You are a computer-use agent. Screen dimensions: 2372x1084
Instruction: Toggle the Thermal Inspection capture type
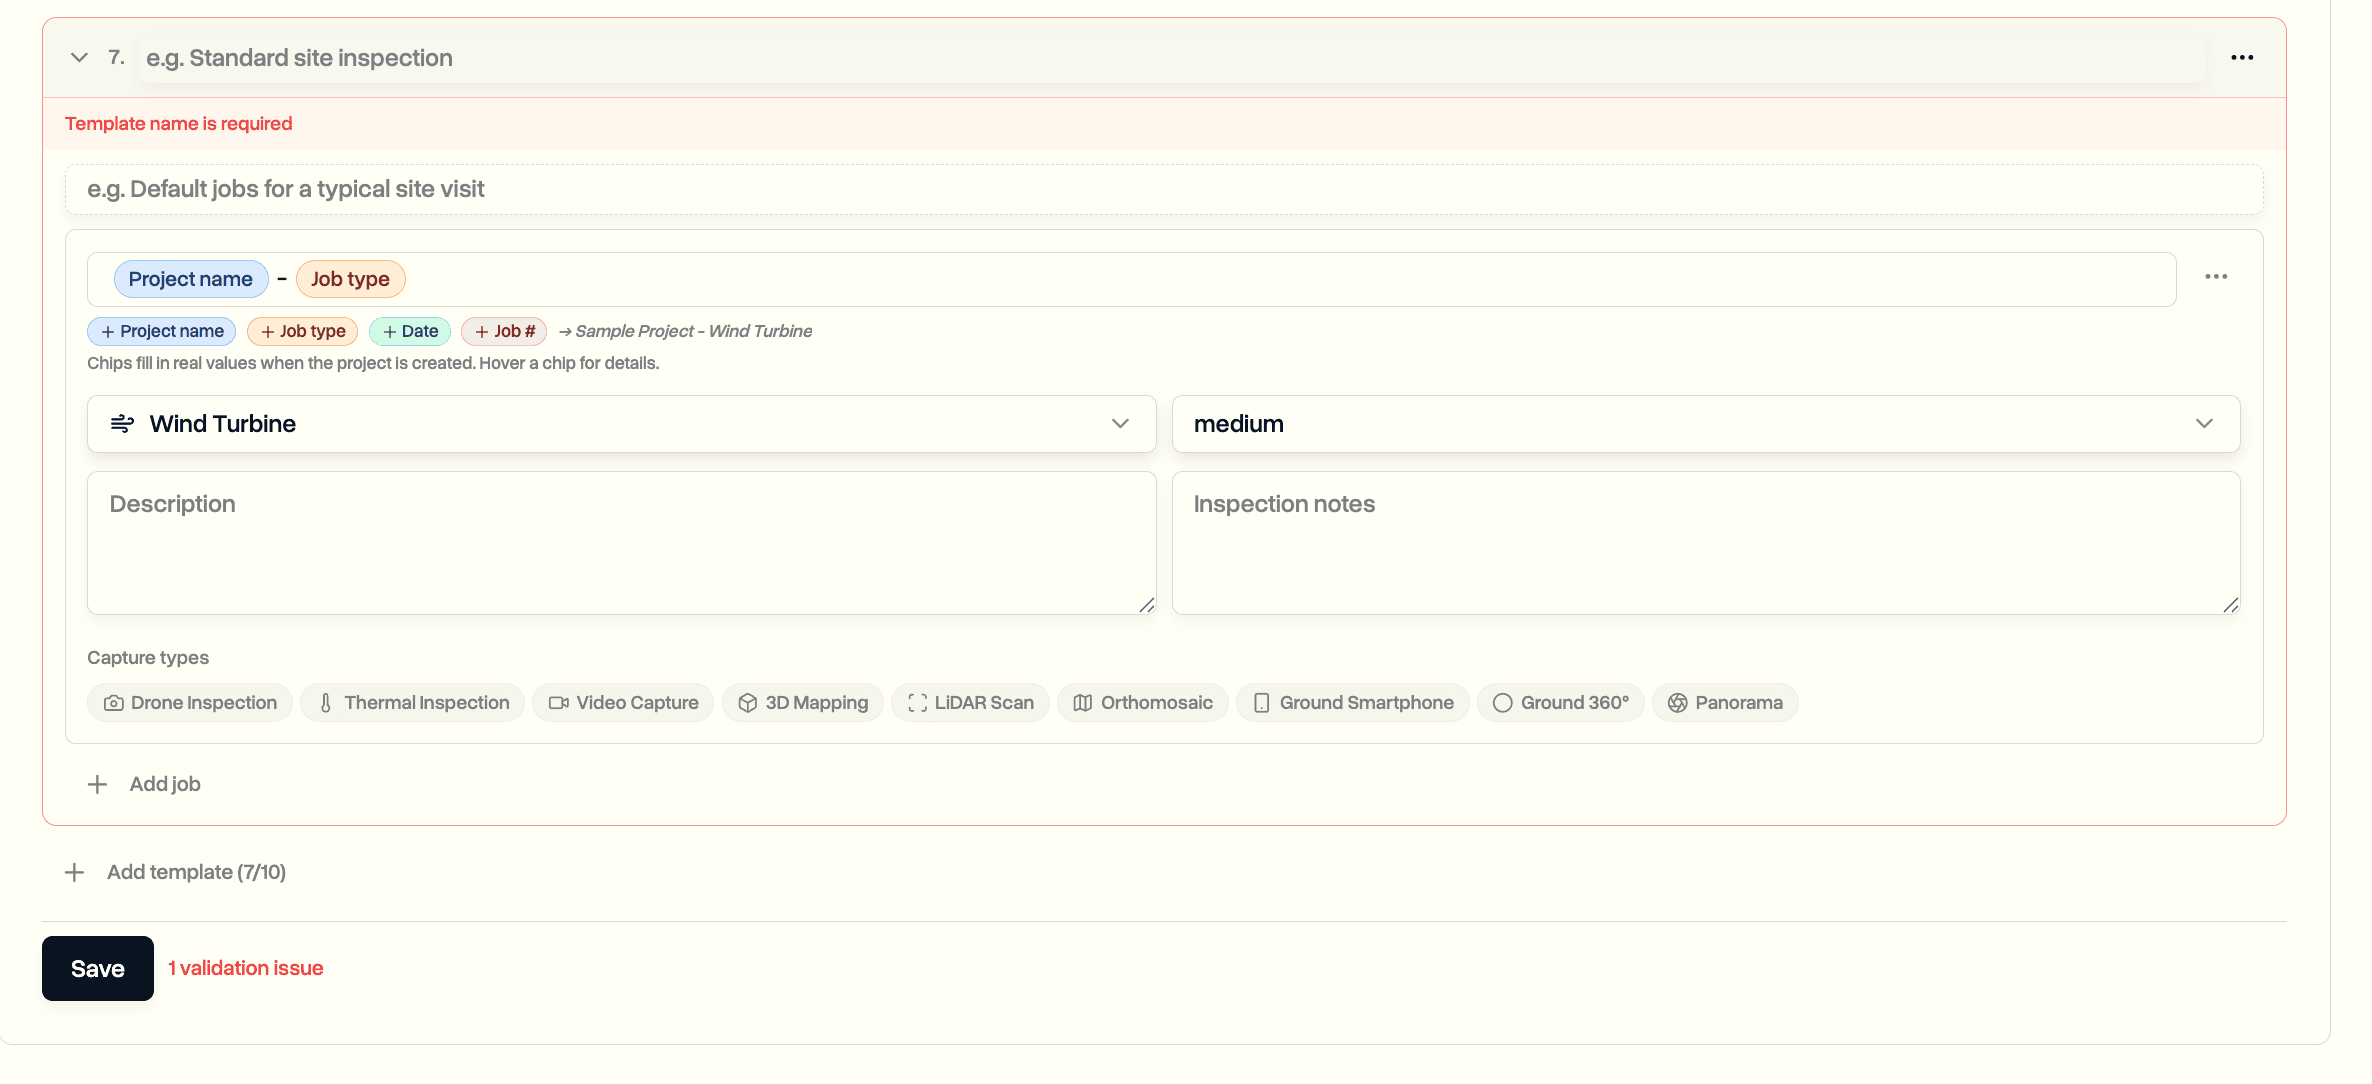(413, 703)
